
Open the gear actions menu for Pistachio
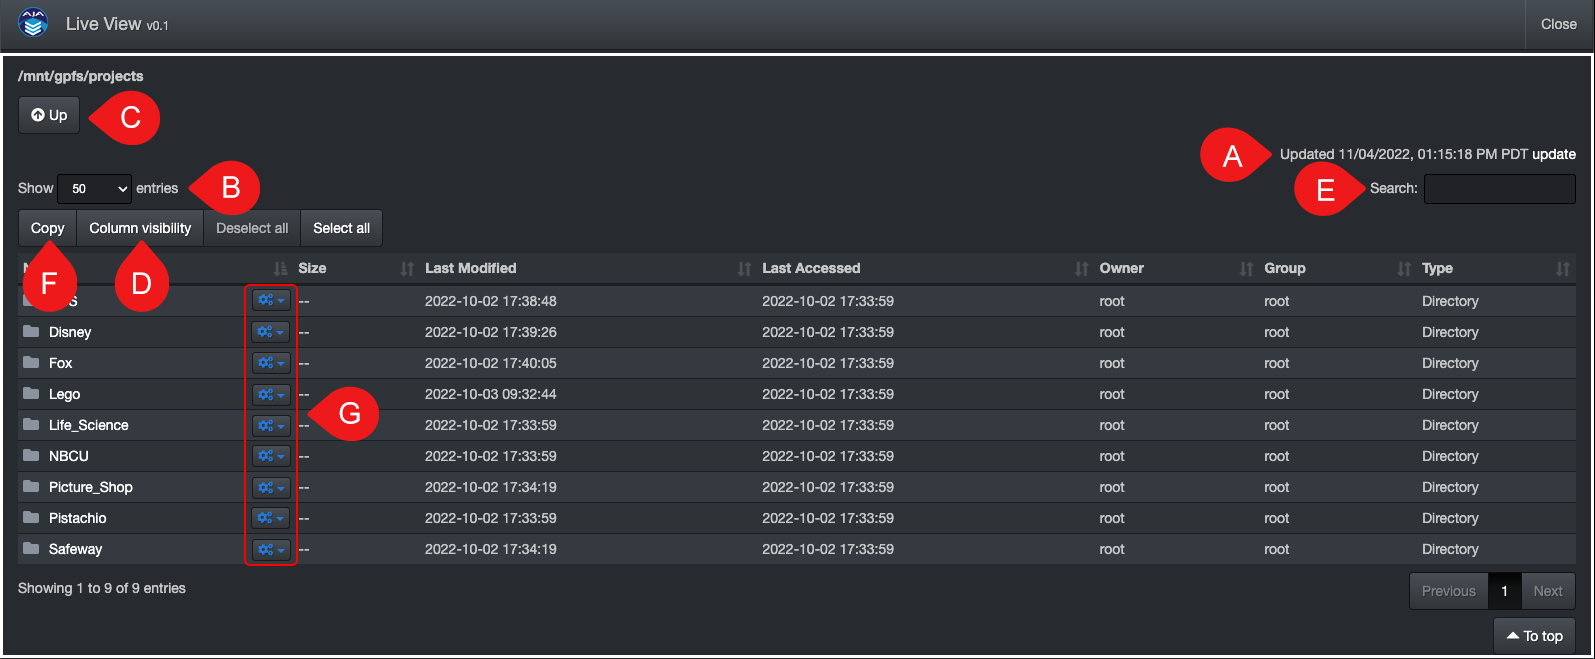coord(270,518)
